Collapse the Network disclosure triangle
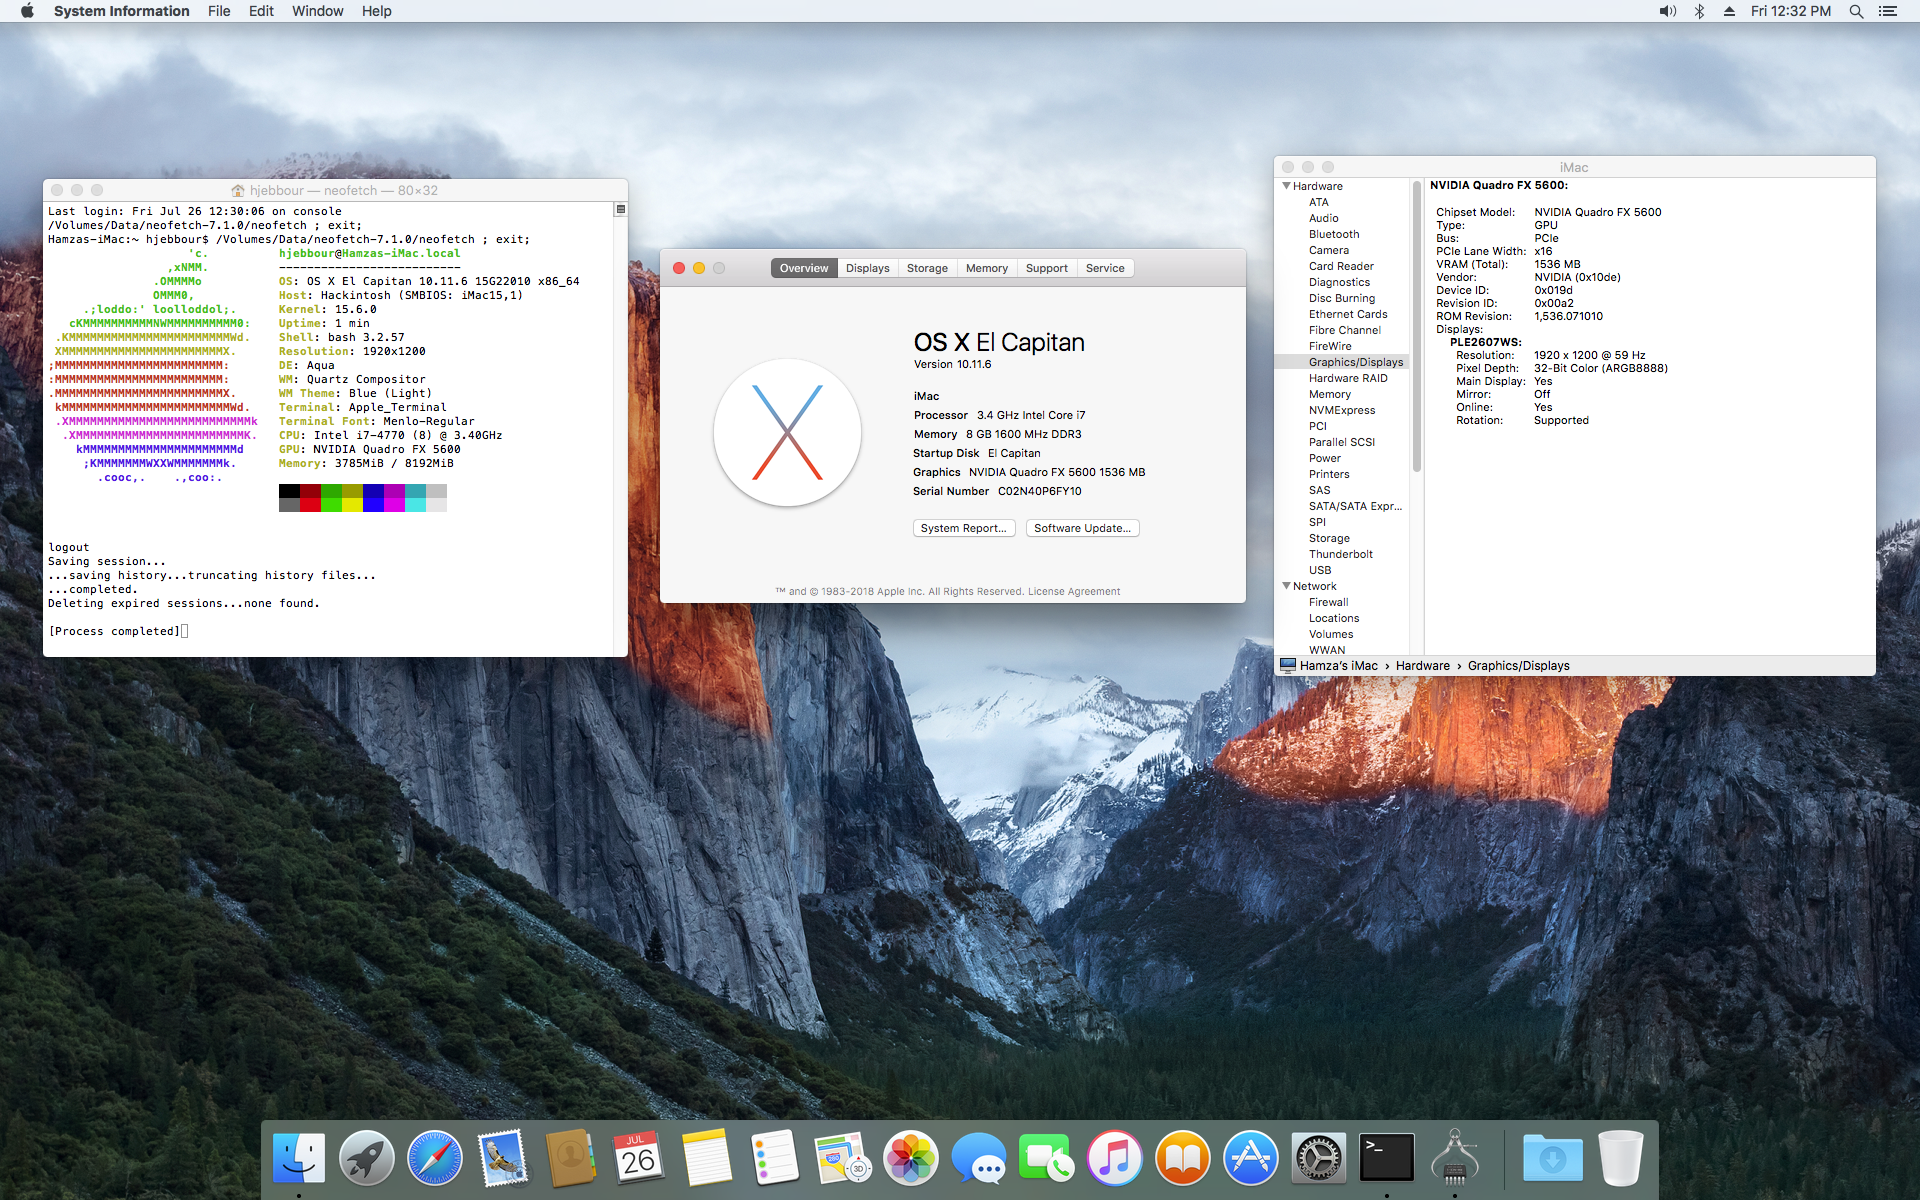 (1286, 586)
